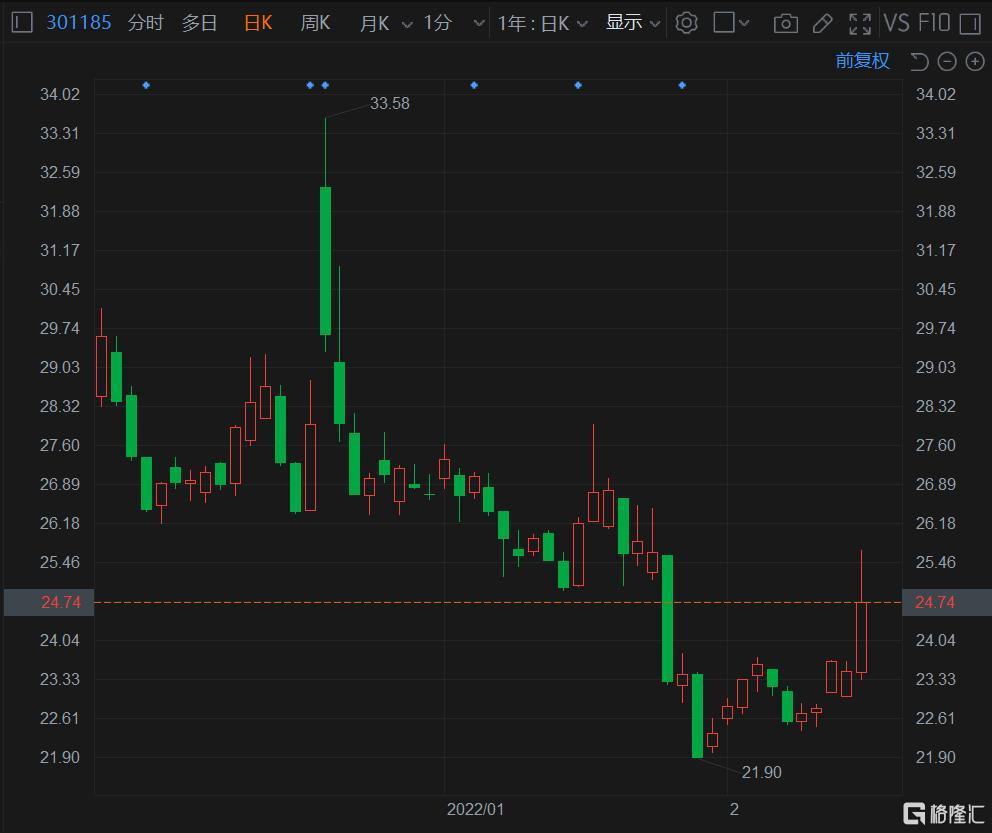
Task: Open chart settings gear
Action: click(x=686, y=23)
